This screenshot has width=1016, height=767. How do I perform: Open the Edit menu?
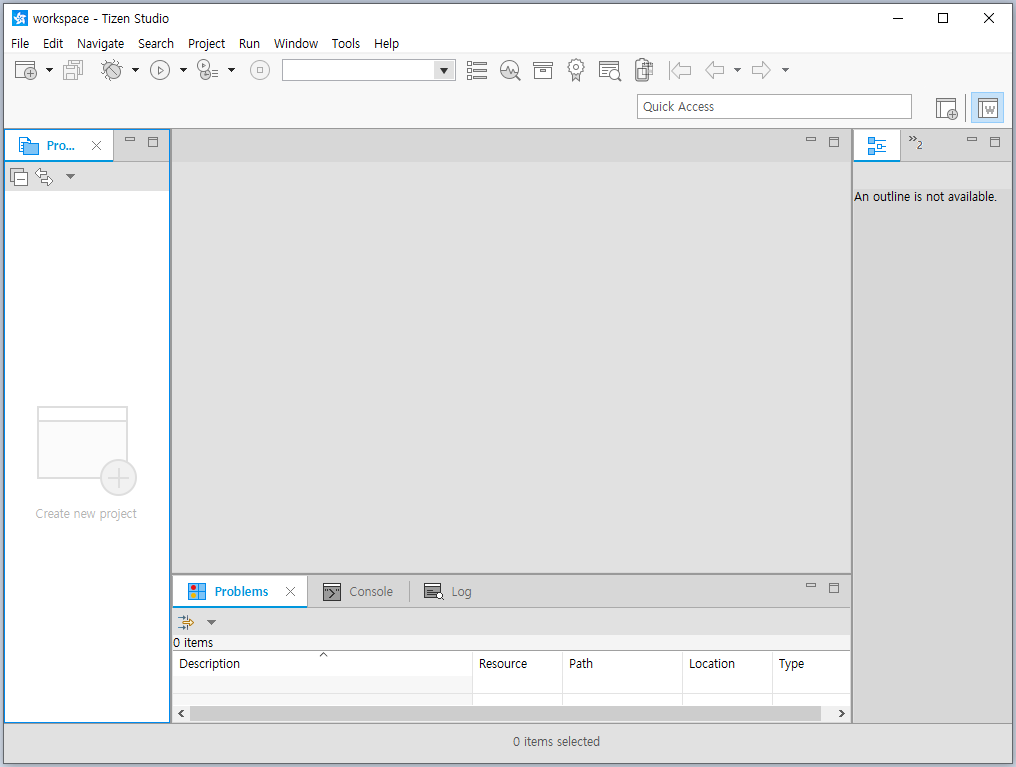[53, 43]
